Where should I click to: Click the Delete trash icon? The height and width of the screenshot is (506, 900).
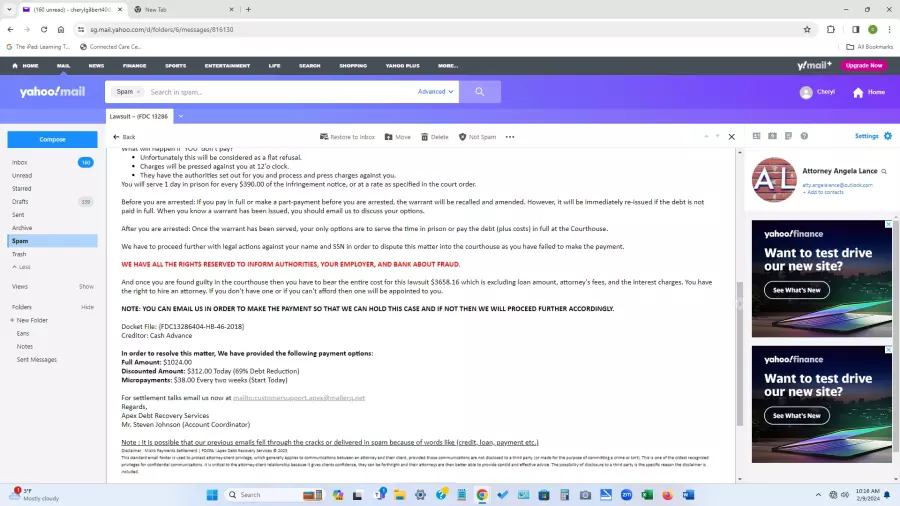pos(425,137)
